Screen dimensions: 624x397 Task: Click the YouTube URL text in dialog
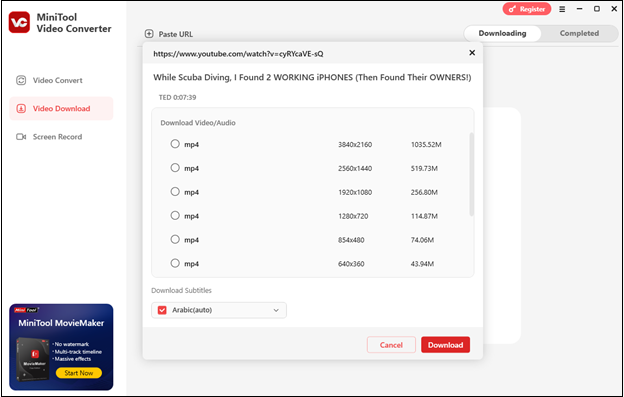pos(238,54)
